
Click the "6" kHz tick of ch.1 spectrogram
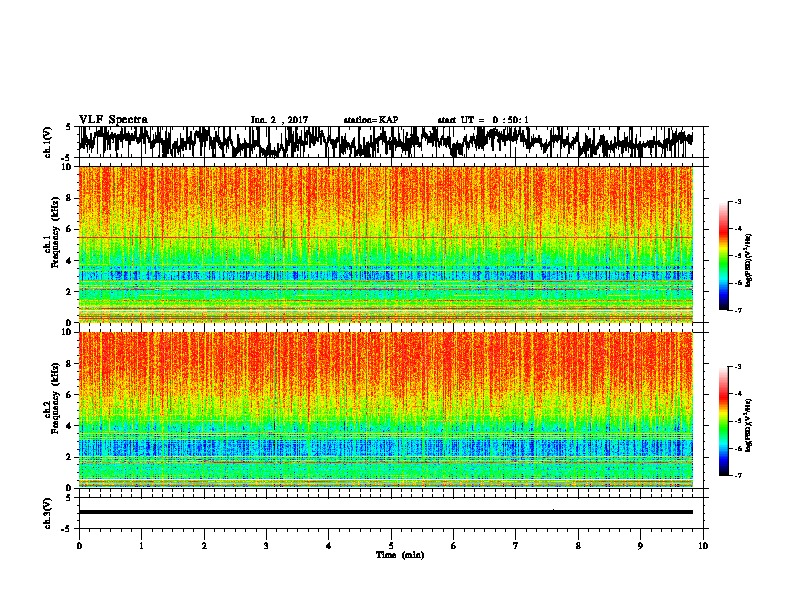coord(70,229)
